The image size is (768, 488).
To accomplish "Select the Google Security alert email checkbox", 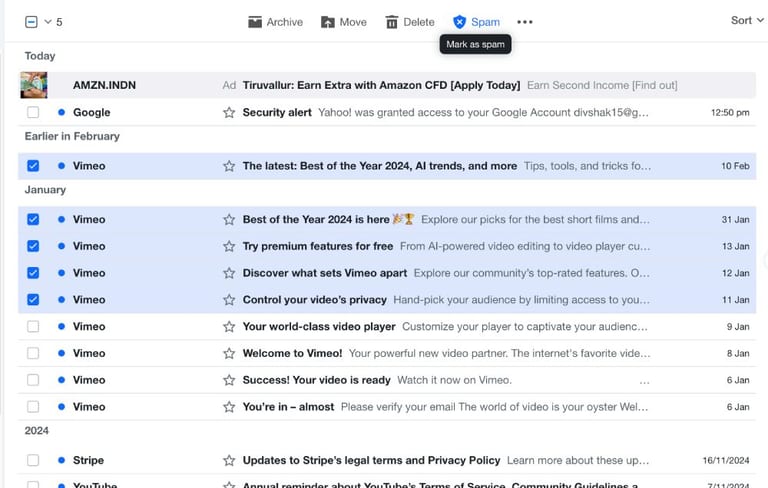I will point(33,112).
